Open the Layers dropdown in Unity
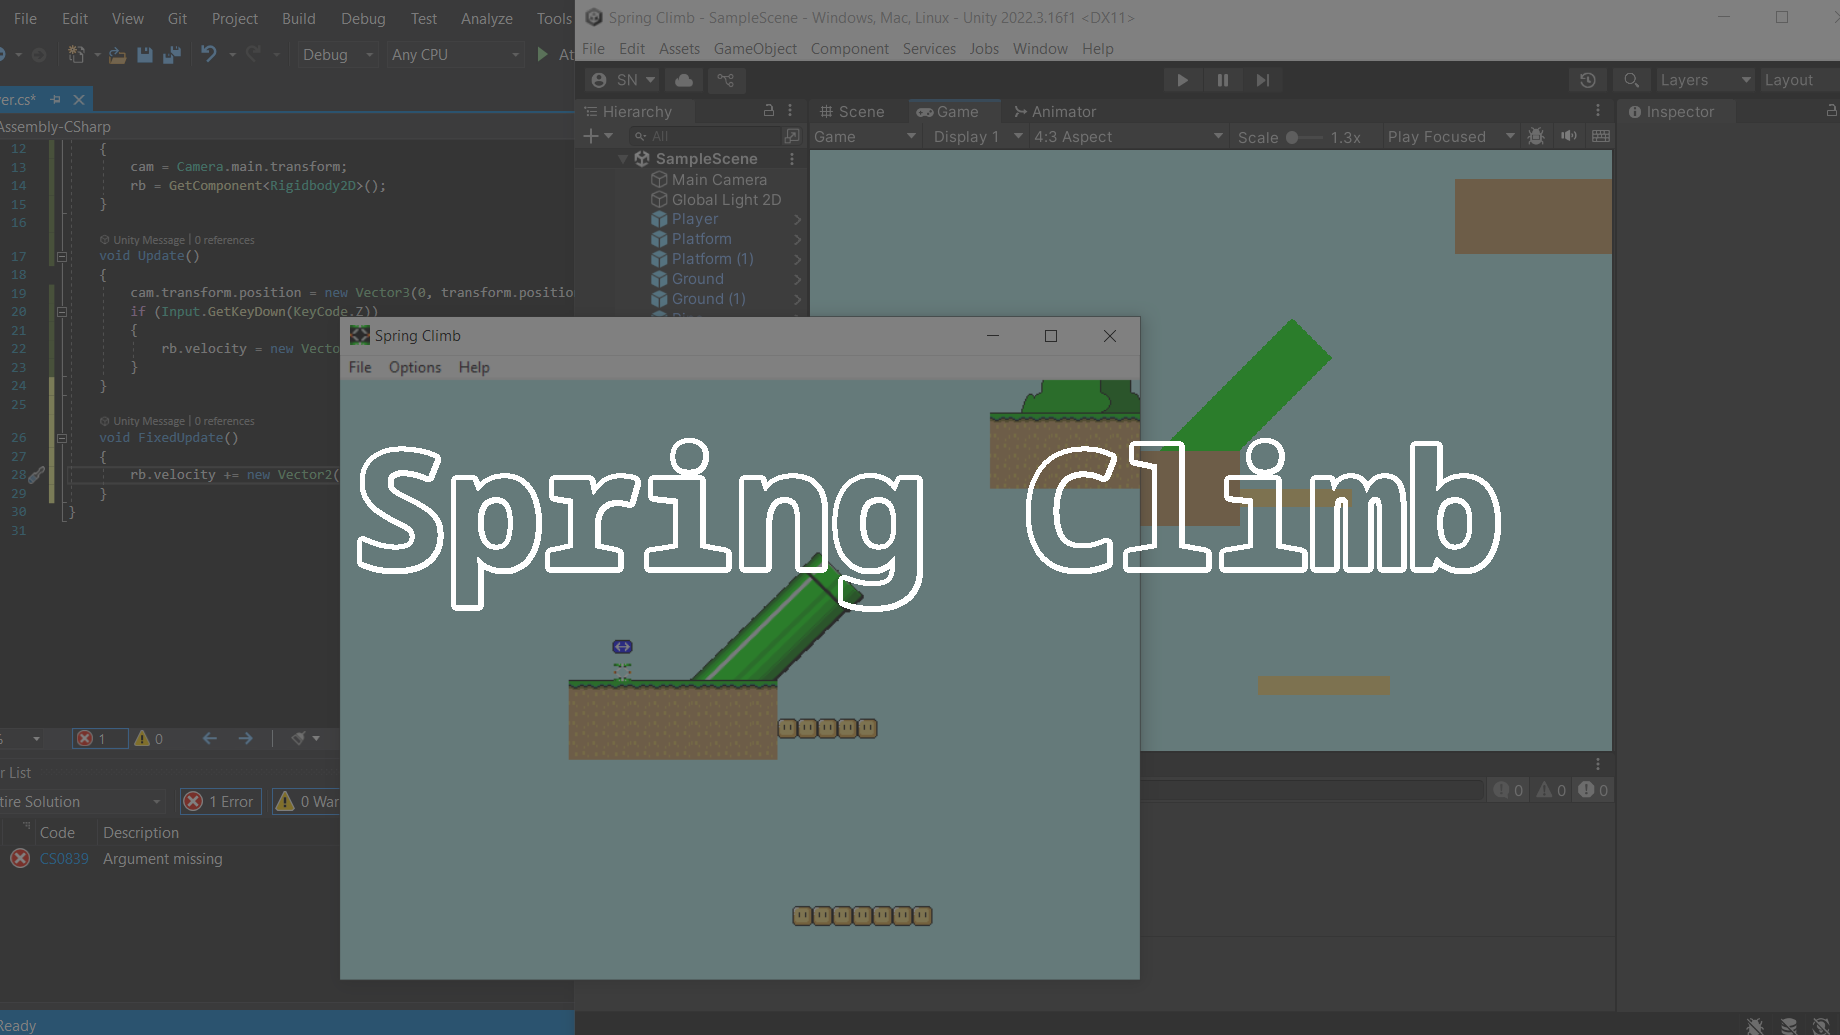 click(1704, 80)
